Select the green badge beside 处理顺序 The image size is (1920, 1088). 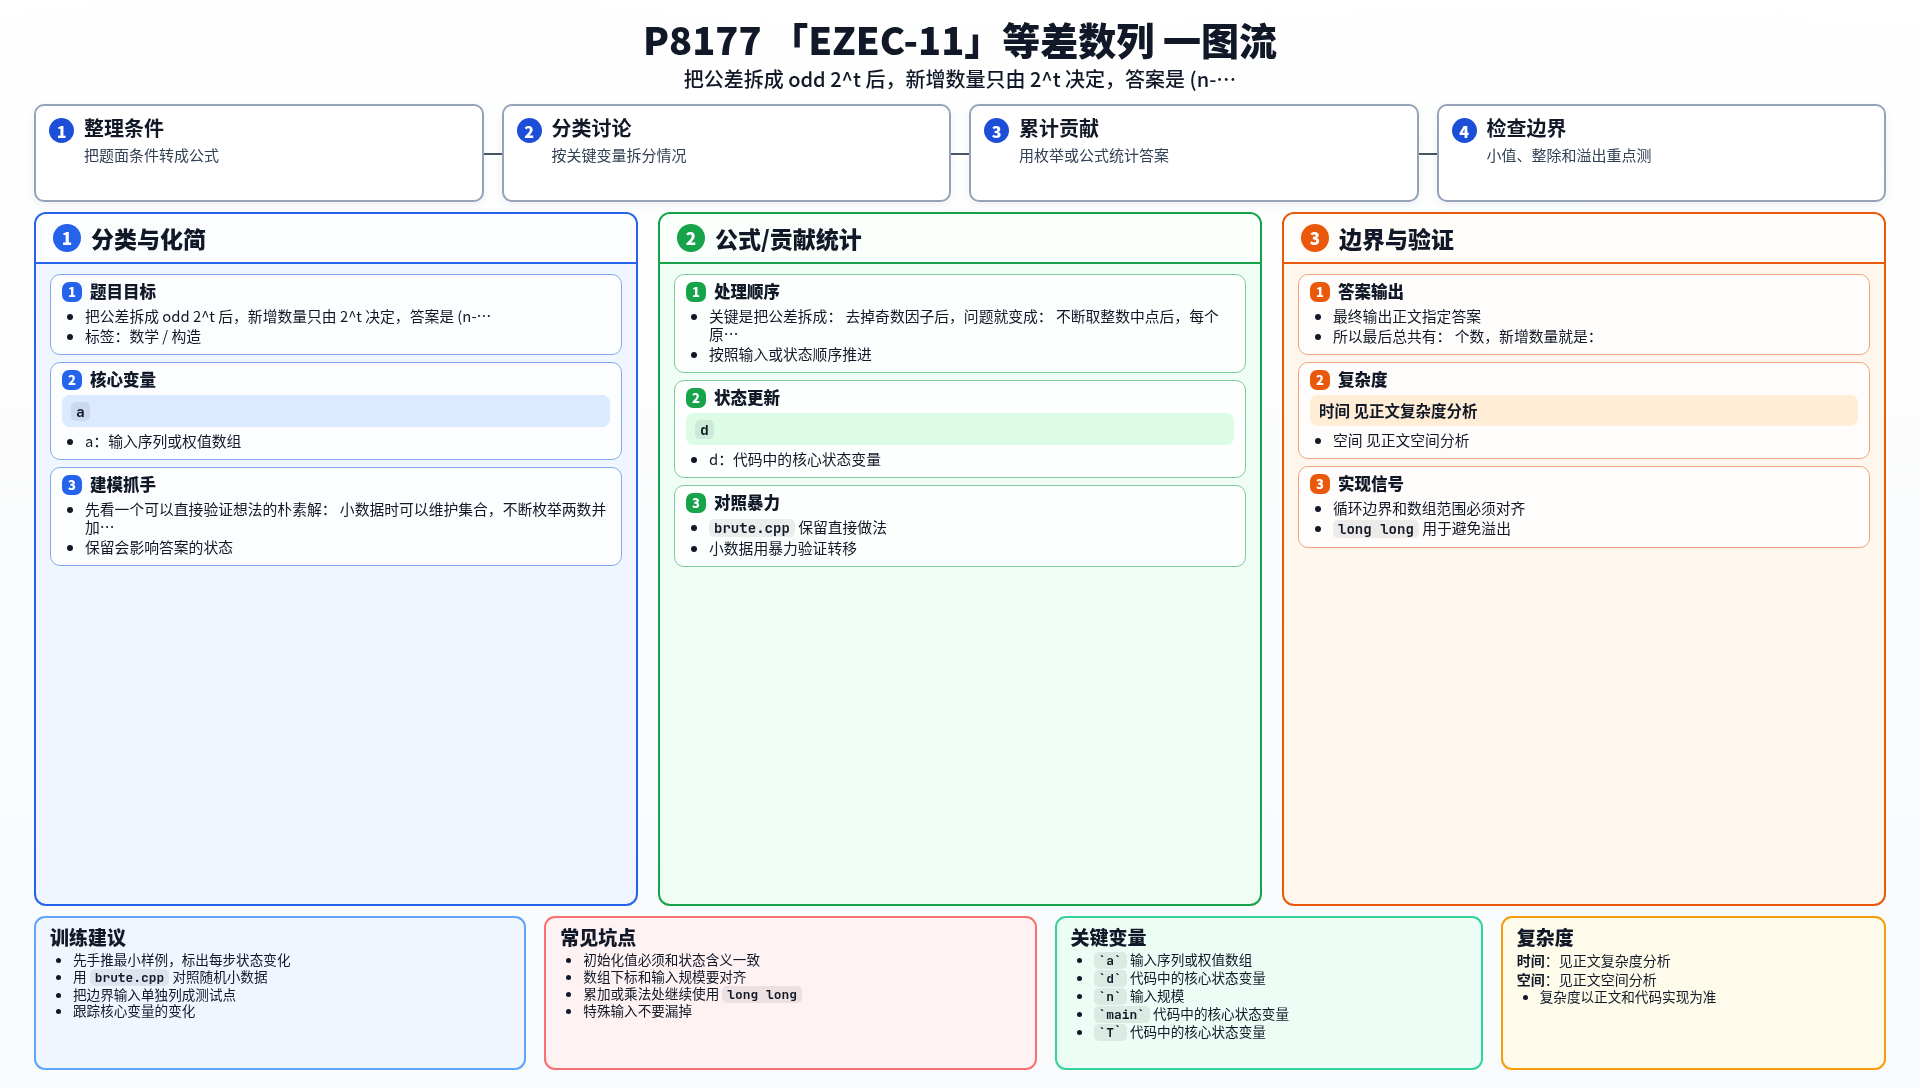[x=696, y=292]
